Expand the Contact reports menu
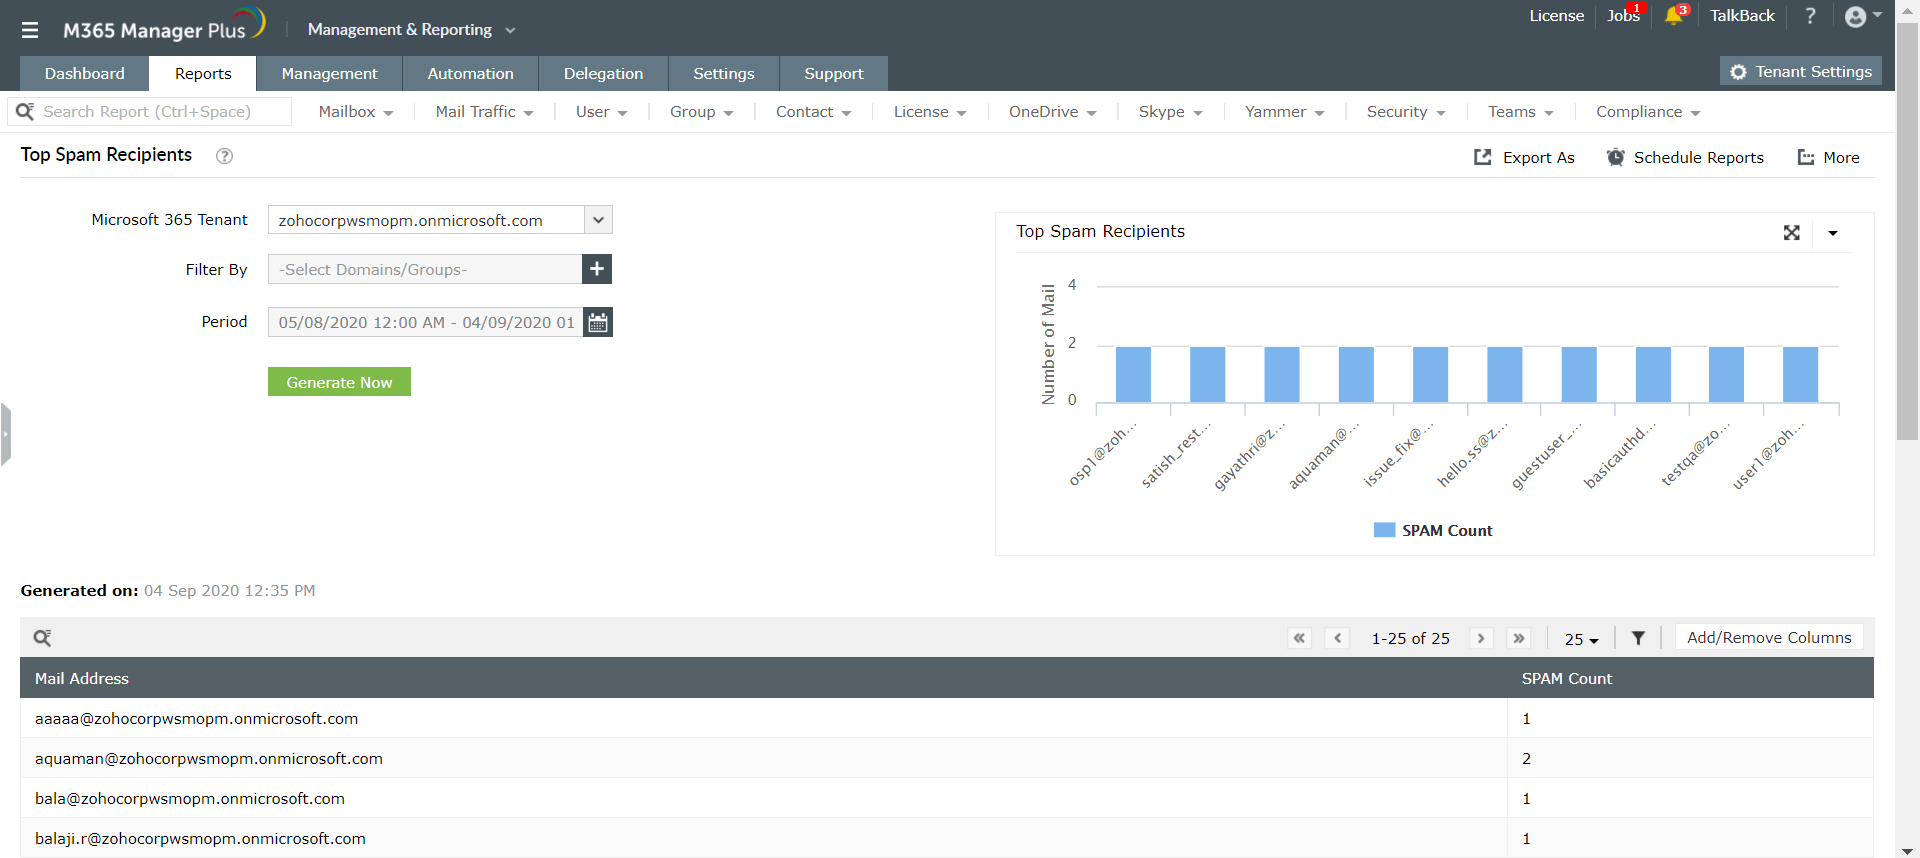This screenshot has width=1920, height=858. (x=813, y=112)
